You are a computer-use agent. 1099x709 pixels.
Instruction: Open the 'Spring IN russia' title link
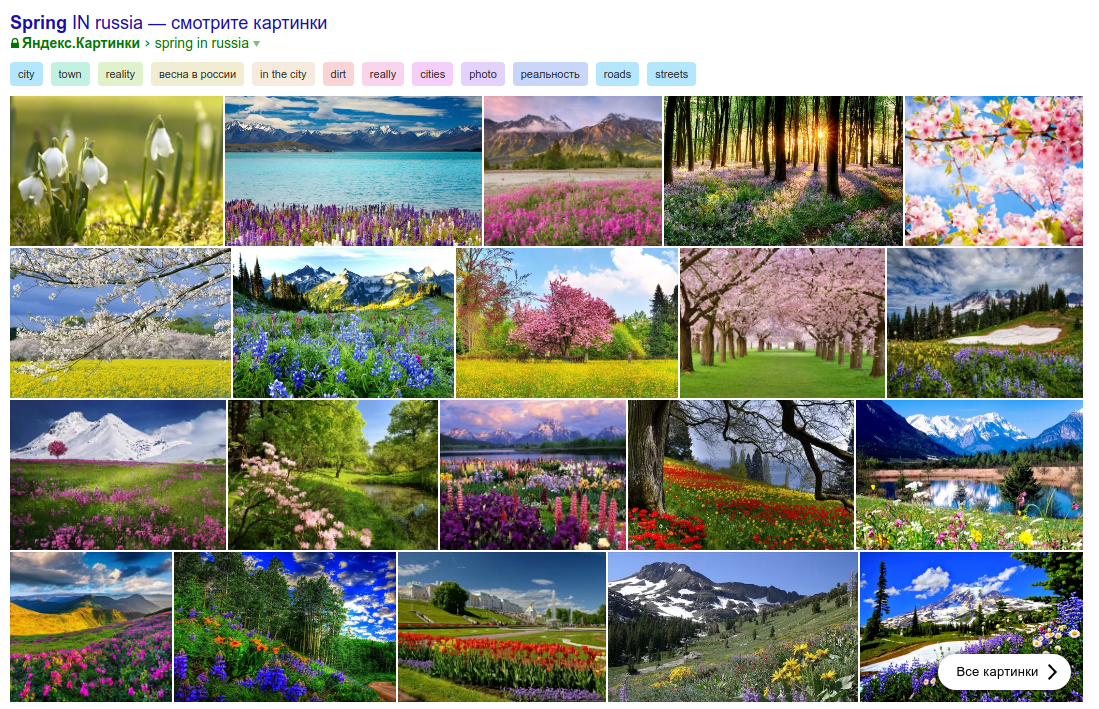pos(168,23)
